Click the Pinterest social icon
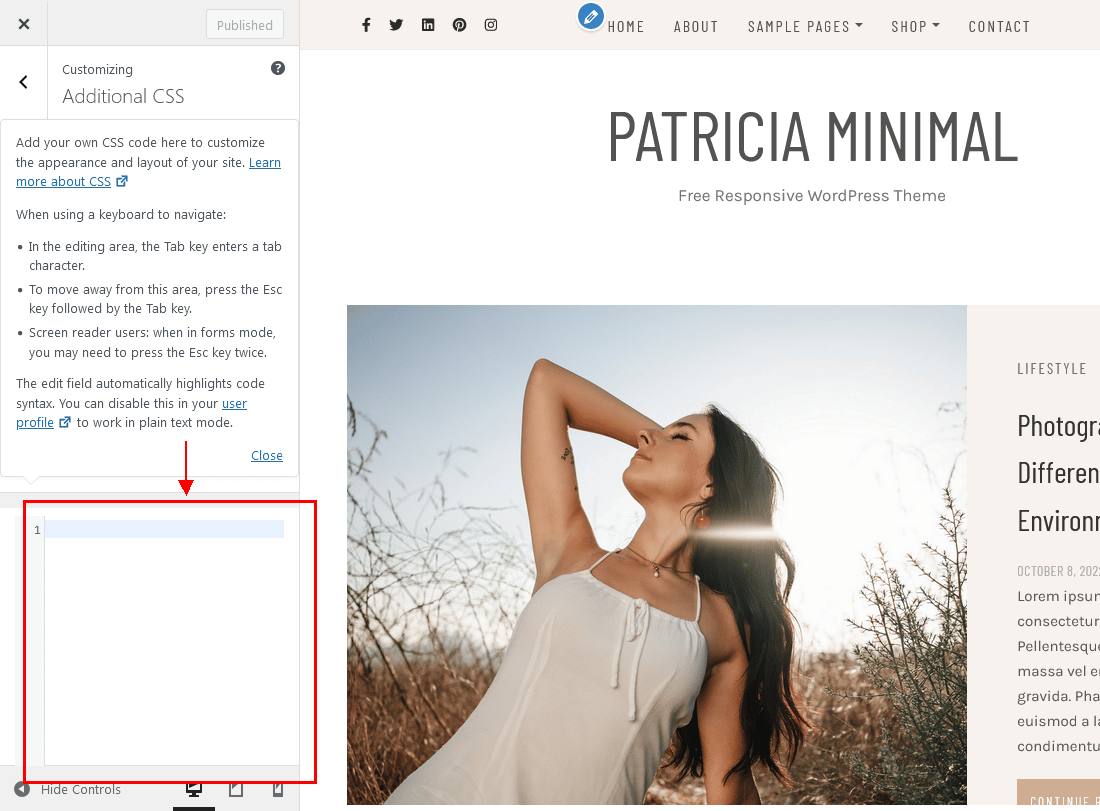 tap(459, 24)
